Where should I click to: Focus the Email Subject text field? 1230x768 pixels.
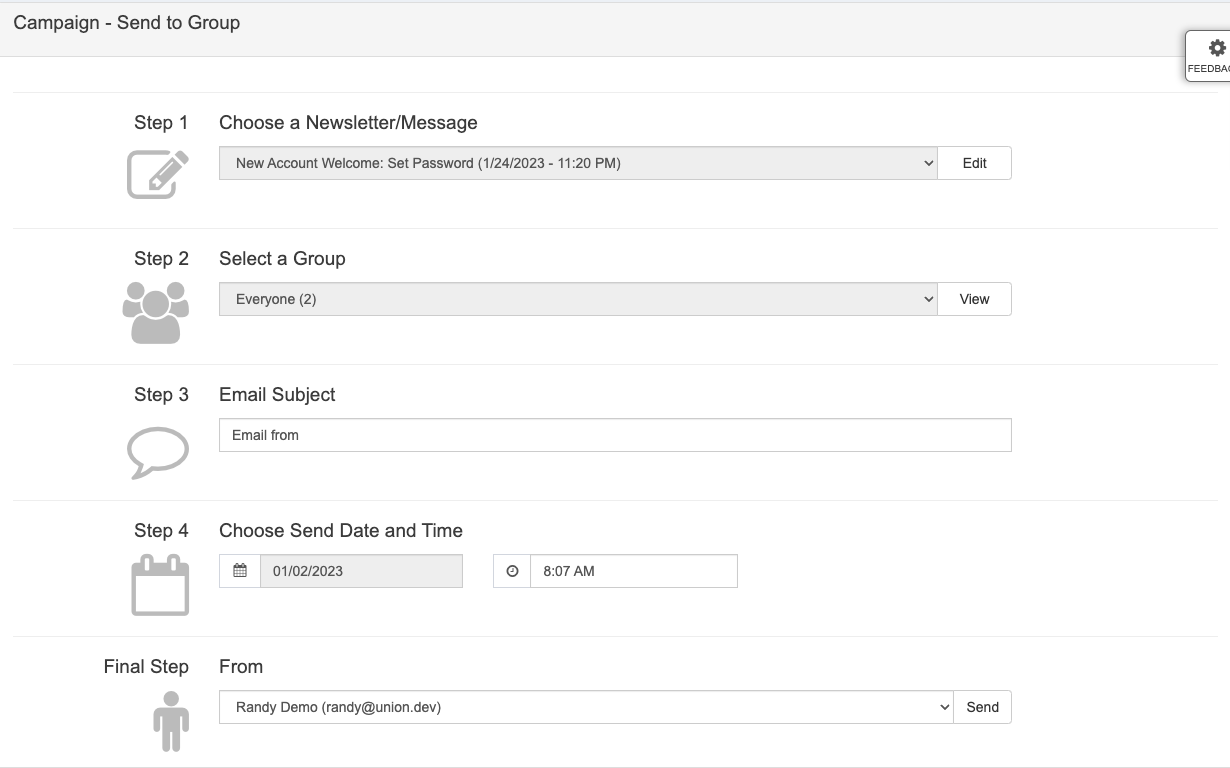tap(615, 435)
